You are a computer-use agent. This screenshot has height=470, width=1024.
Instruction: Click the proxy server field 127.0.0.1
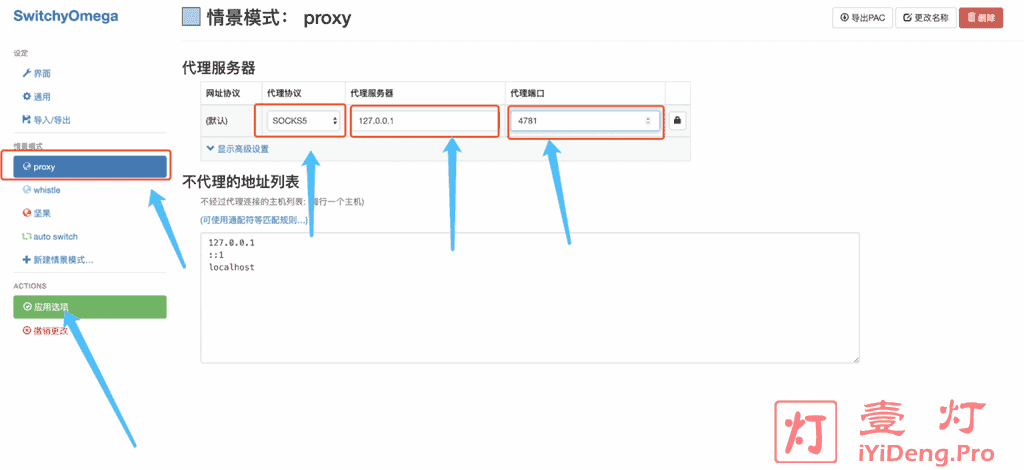[425, 121]
